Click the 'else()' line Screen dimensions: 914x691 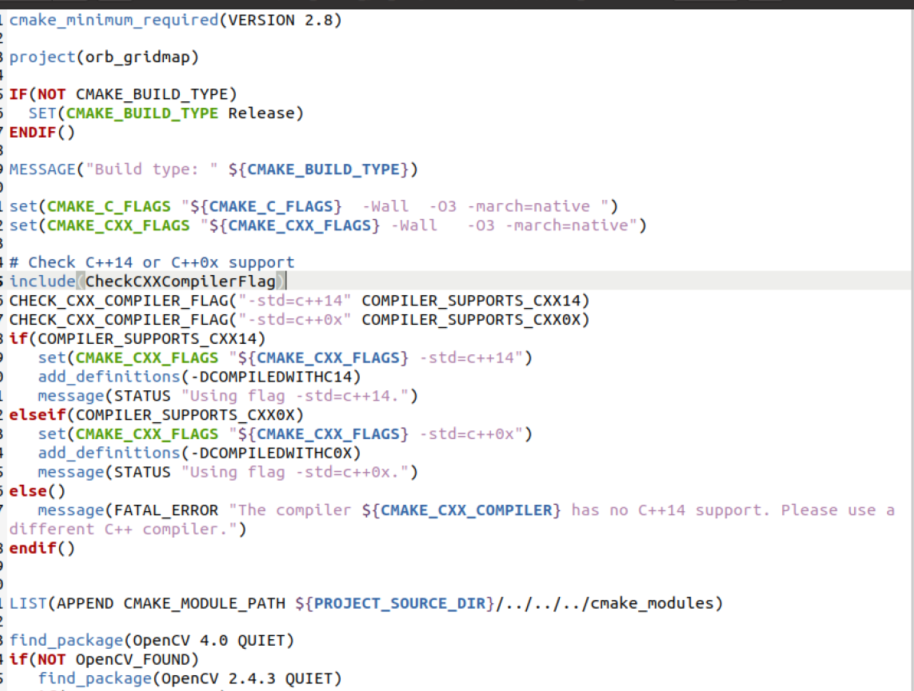37,491
